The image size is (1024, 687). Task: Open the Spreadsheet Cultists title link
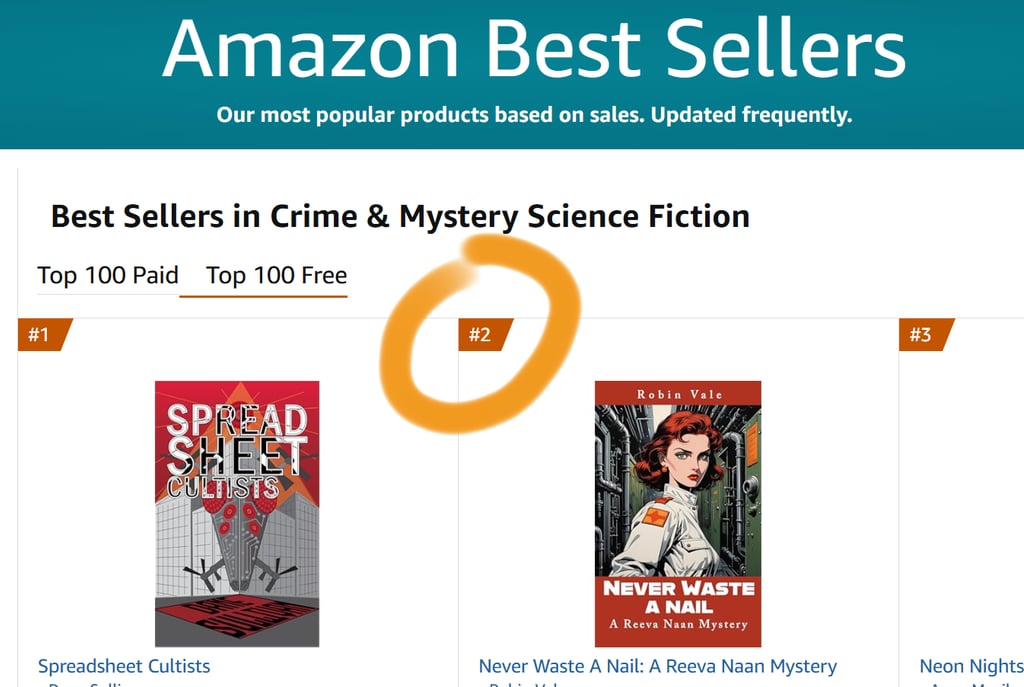[124, 666]
